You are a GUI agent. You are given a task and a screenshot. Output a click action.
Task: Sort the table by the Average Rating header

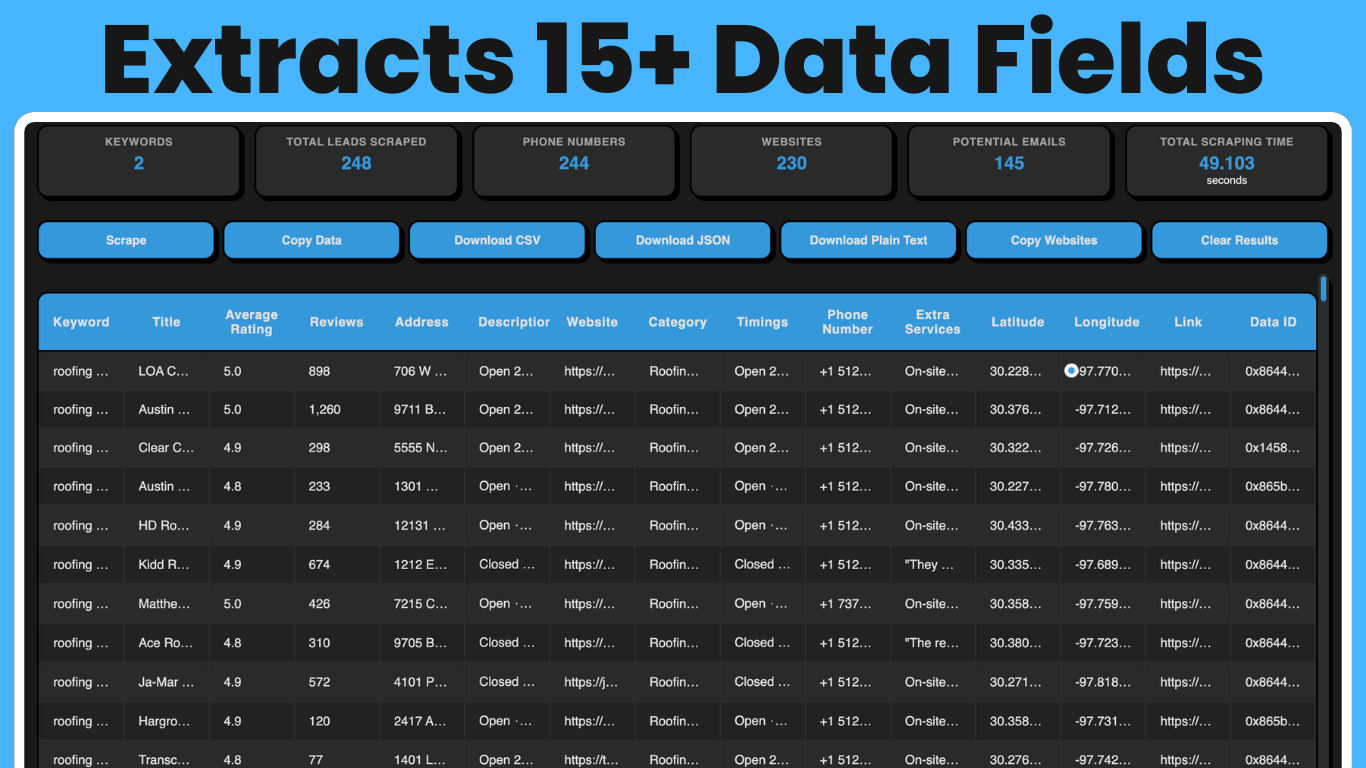[x=251, y=321]
